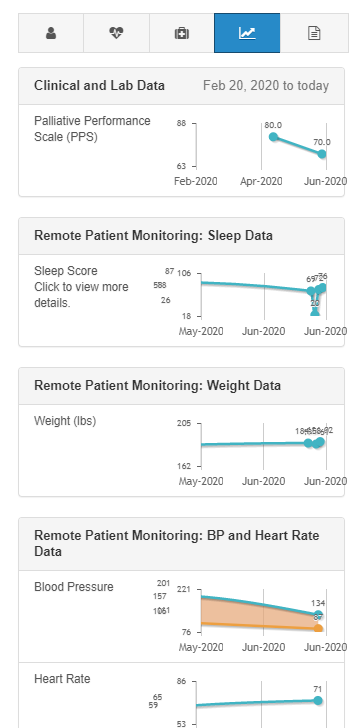Click the Clinical and Lab Data header

coord(99,85)
